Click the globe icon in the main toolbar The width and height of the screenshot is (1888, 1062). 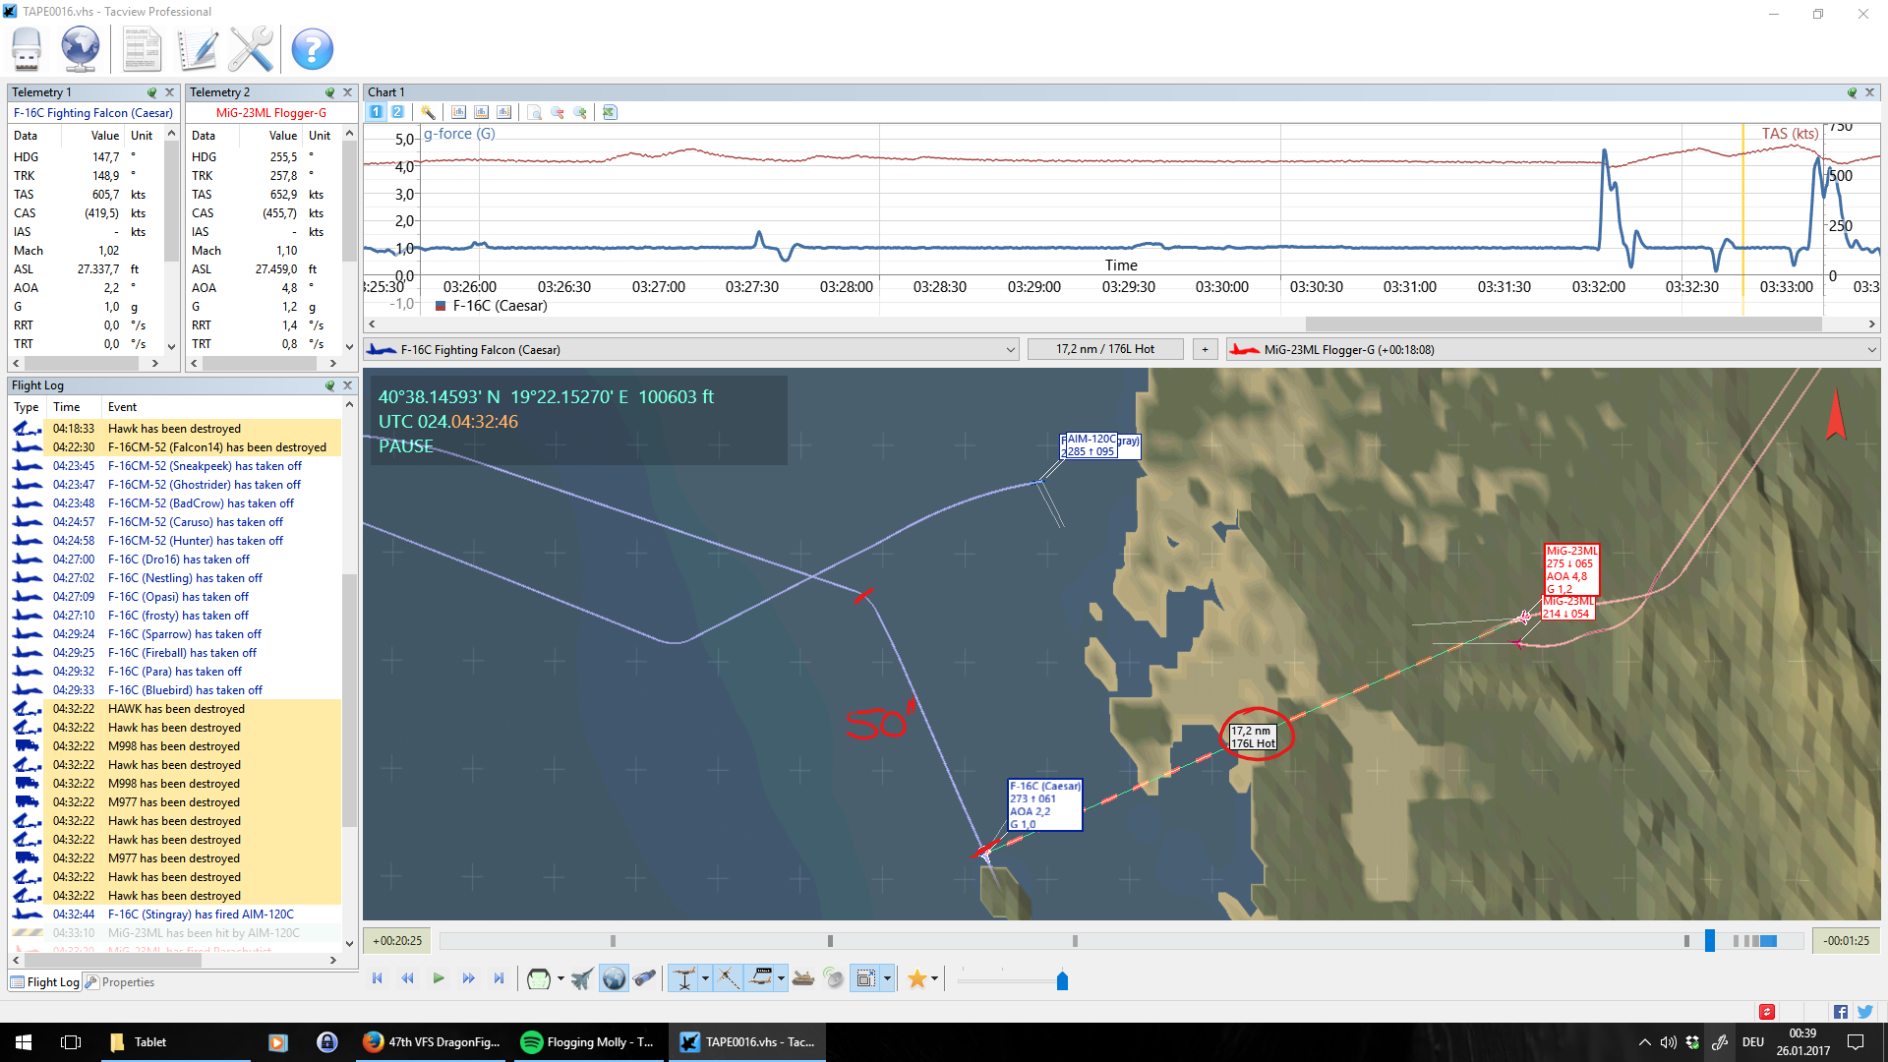[x=80, y=48]
